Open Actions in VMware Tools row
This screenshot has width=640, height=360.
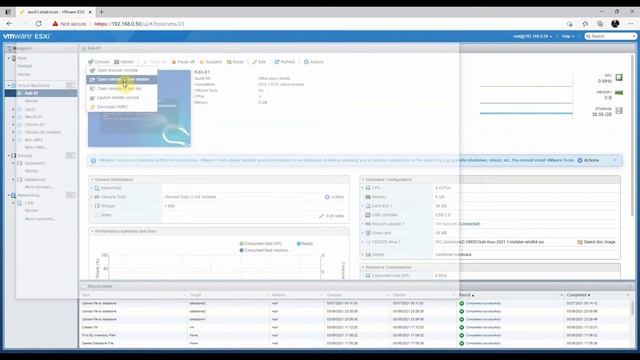[x=335, y=197]
